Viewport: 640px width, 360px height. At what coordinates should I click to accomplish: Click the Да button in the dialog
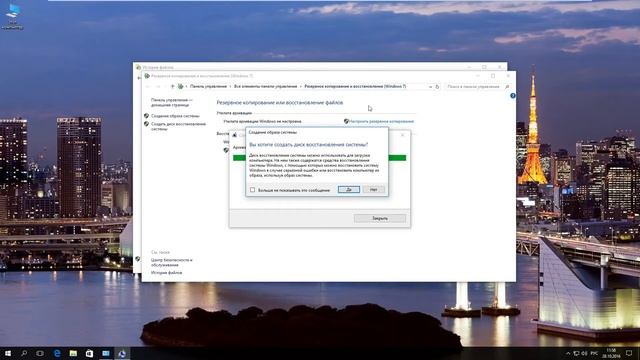coord(349,189)
